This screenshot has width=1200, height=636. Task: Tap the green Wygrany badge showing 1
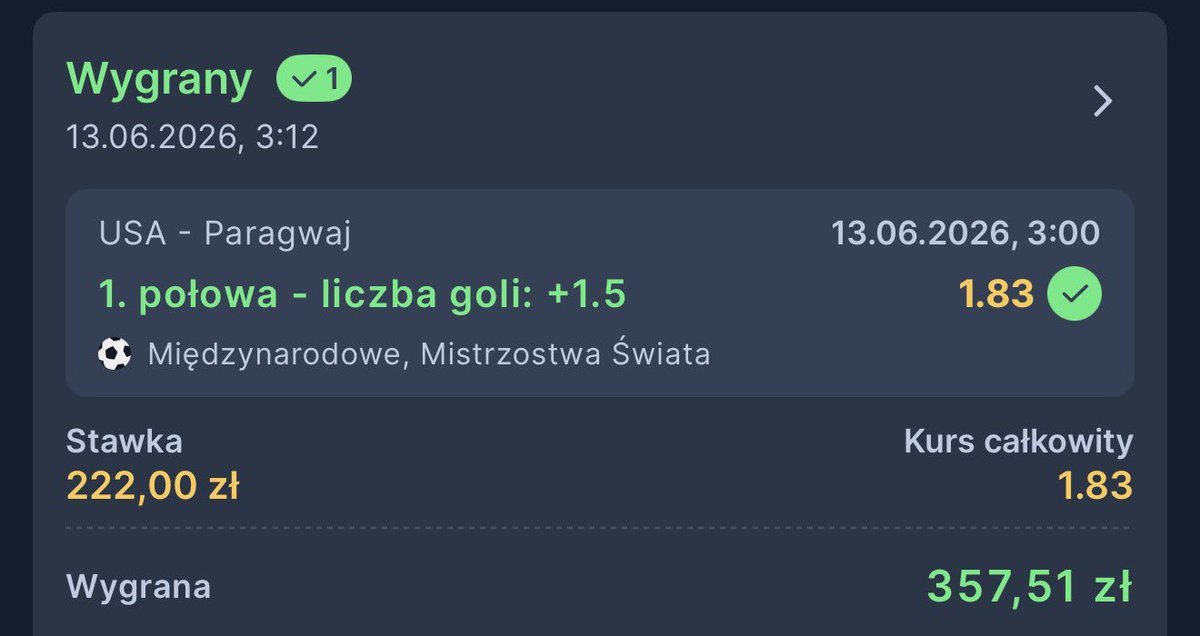click(x=314, y=79)
